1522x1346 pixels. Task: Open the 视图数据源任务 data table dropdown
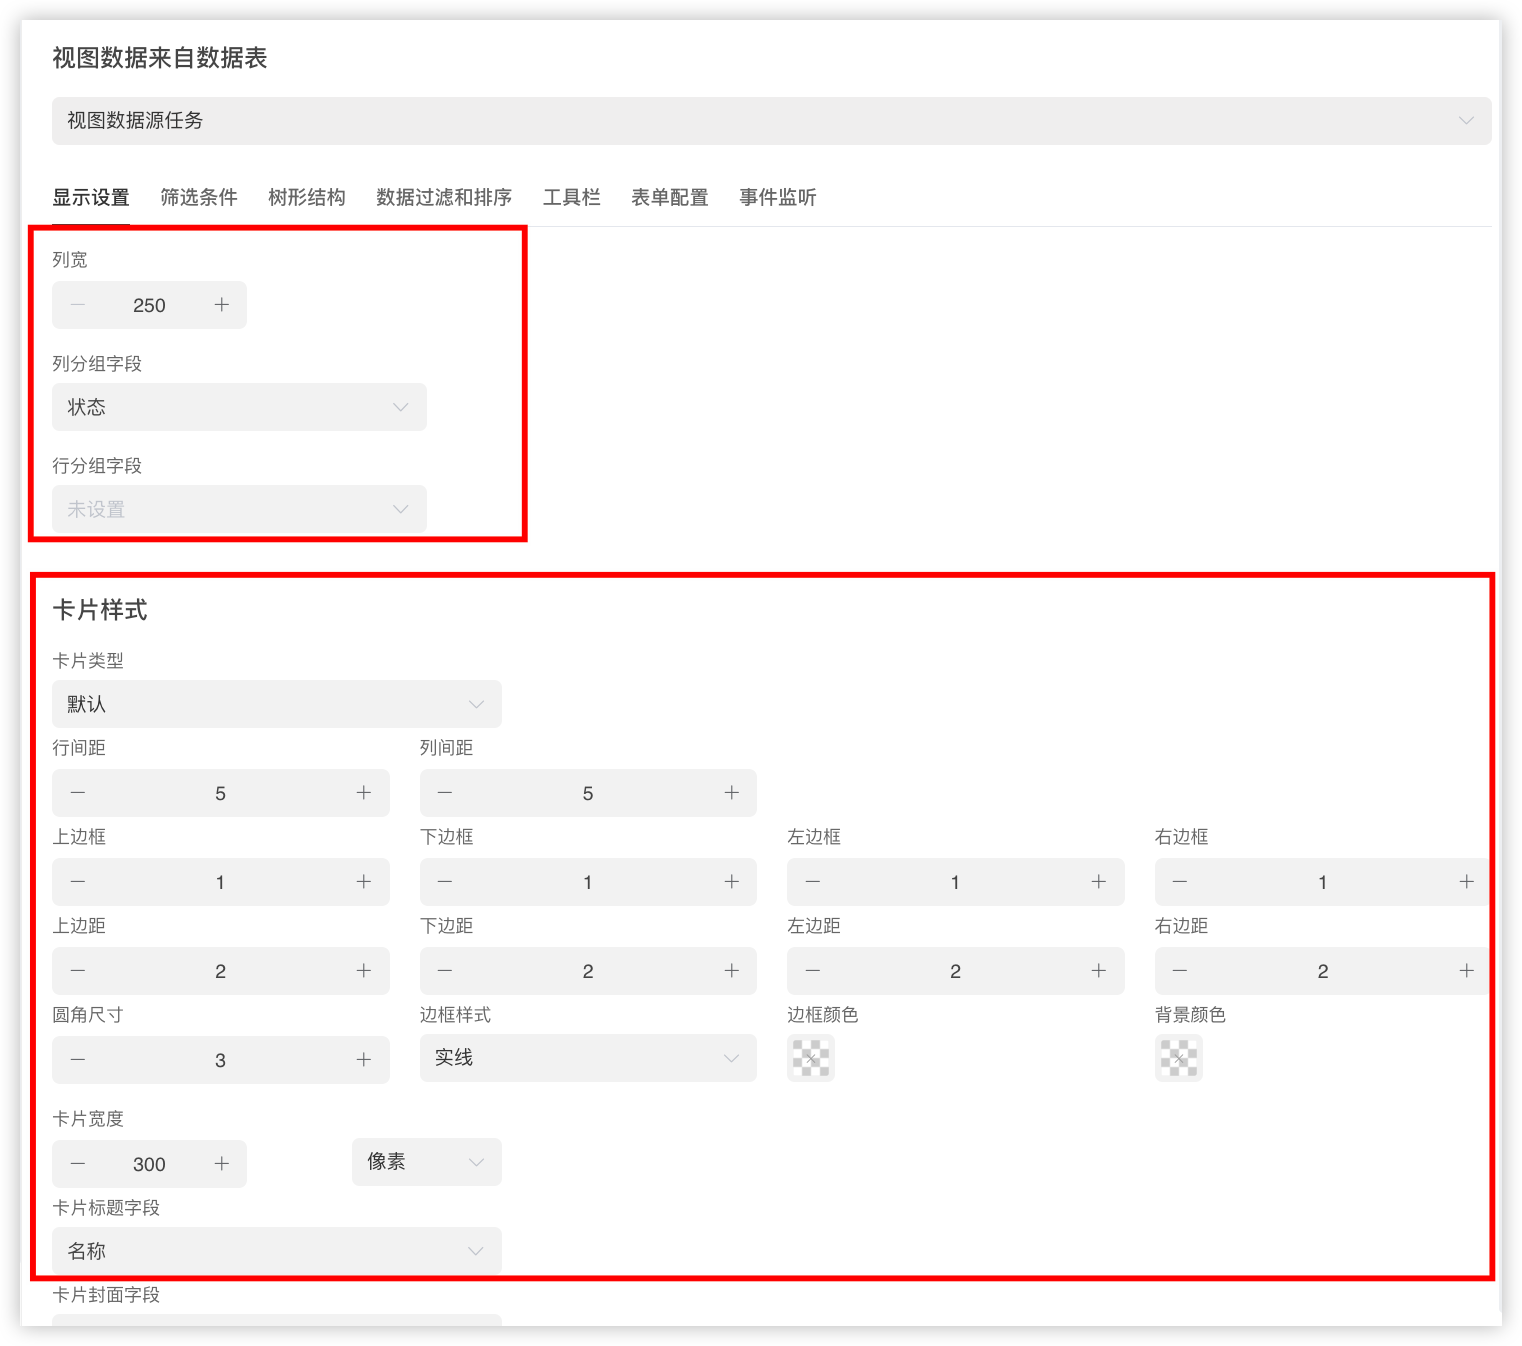770,121
